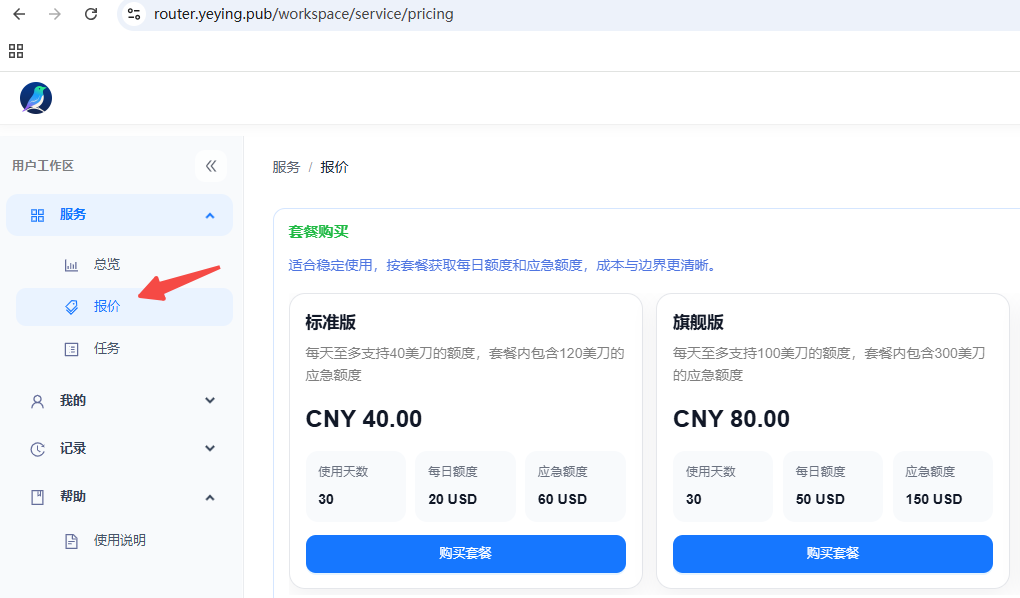
Task: Click the 总览 chart icon
Action: 71,265
